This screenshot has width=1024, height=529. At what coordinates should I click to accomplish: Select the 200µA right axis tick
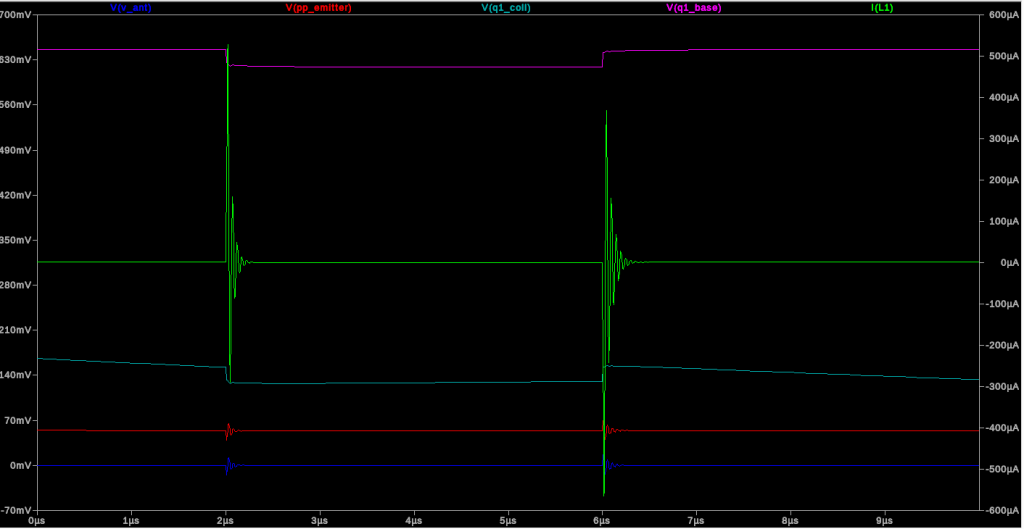[1003, 180]
